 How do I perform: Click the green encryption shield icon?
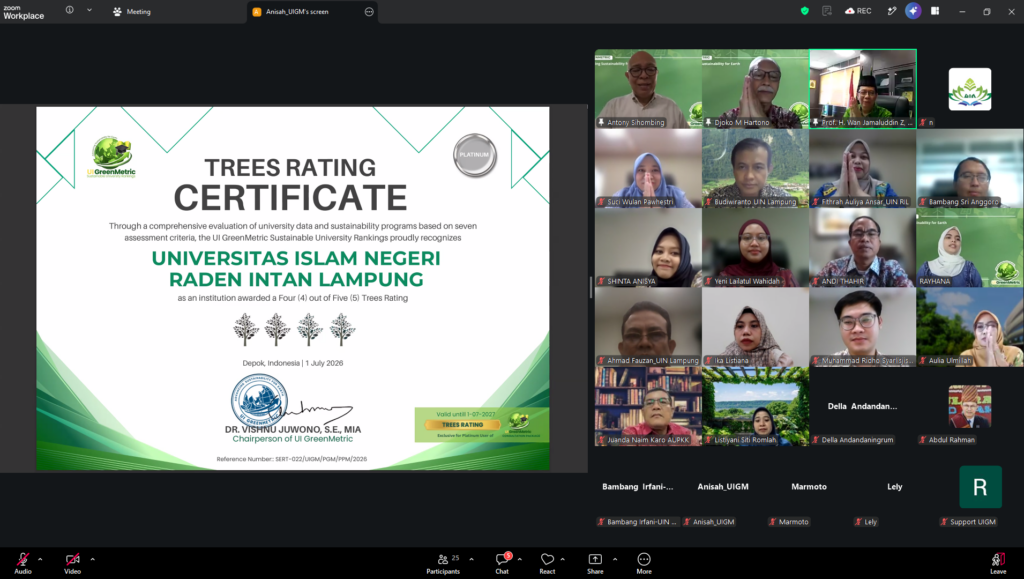(x=805, y=11)
